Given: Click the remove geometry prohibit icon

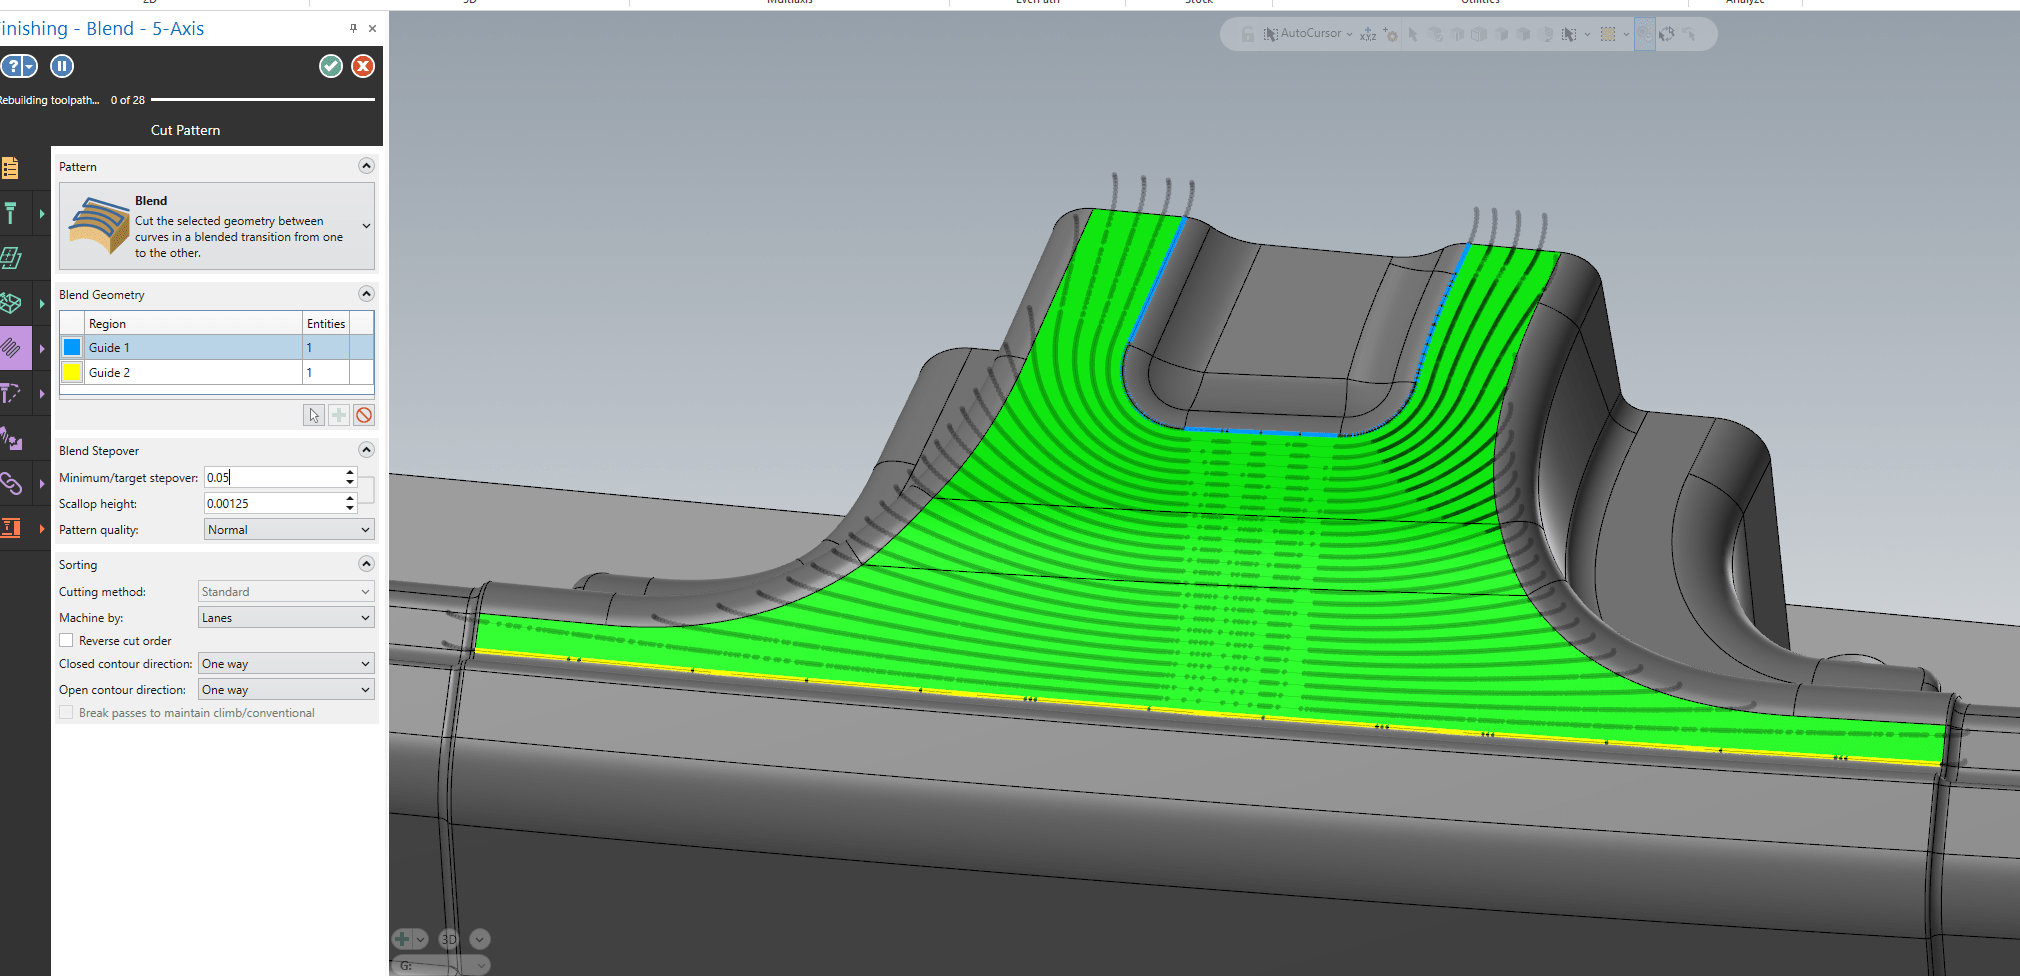Looking at the screenshot, I should click(x=364, y=415).
